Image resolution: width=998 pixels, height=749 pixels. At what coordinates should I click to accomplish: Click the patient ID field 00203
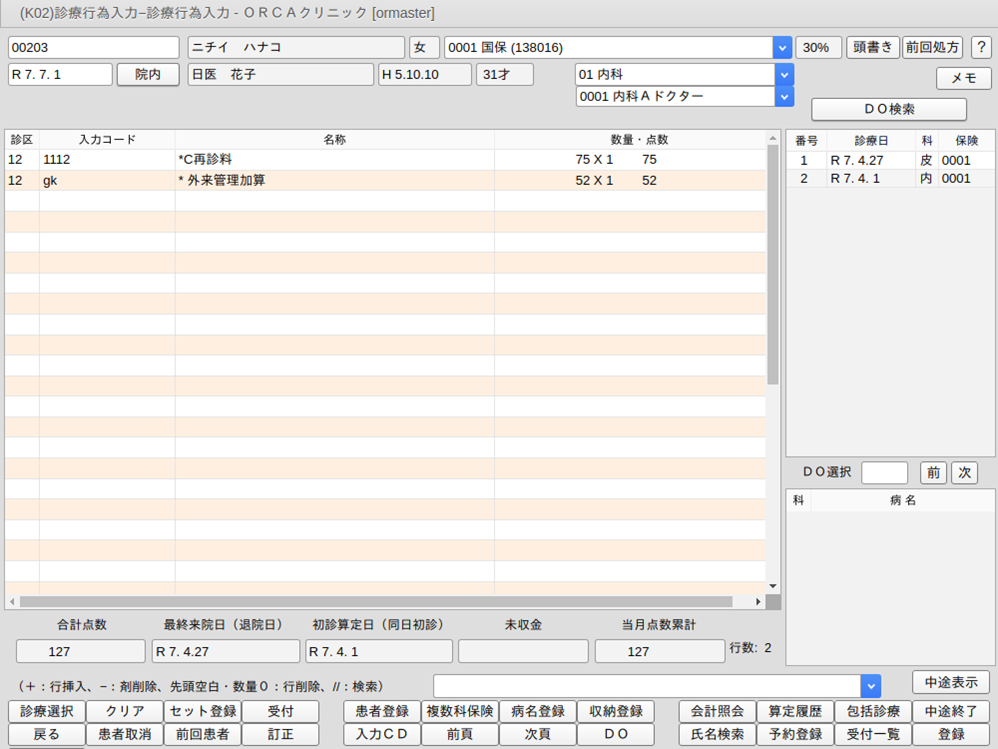[x=93, y=48]
